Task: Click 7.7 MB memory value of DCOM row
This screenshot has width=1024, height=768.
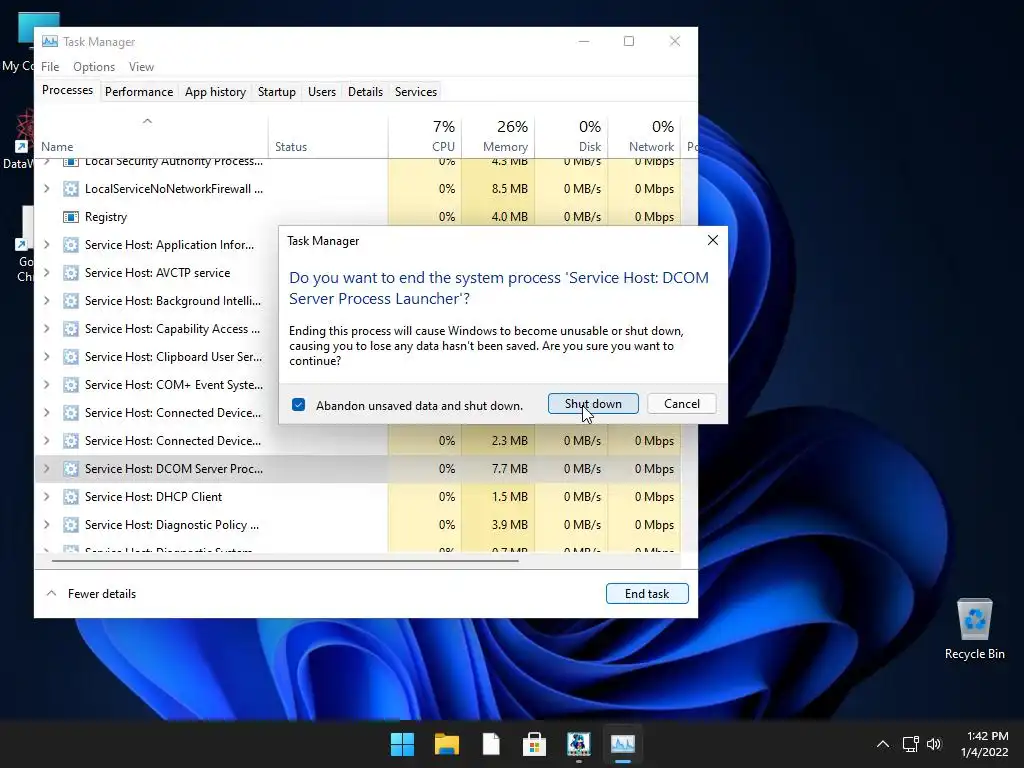Action: pos(509,469)
